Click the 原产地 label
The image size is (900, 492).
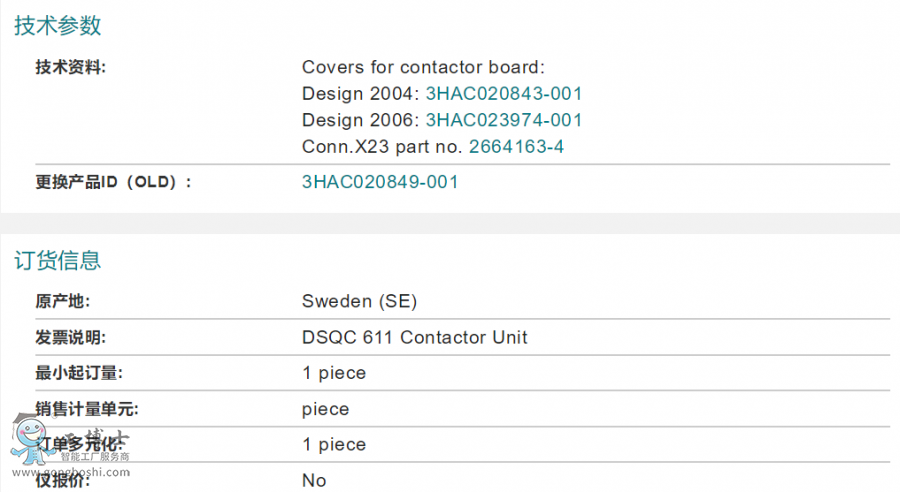tap(63, 301)
